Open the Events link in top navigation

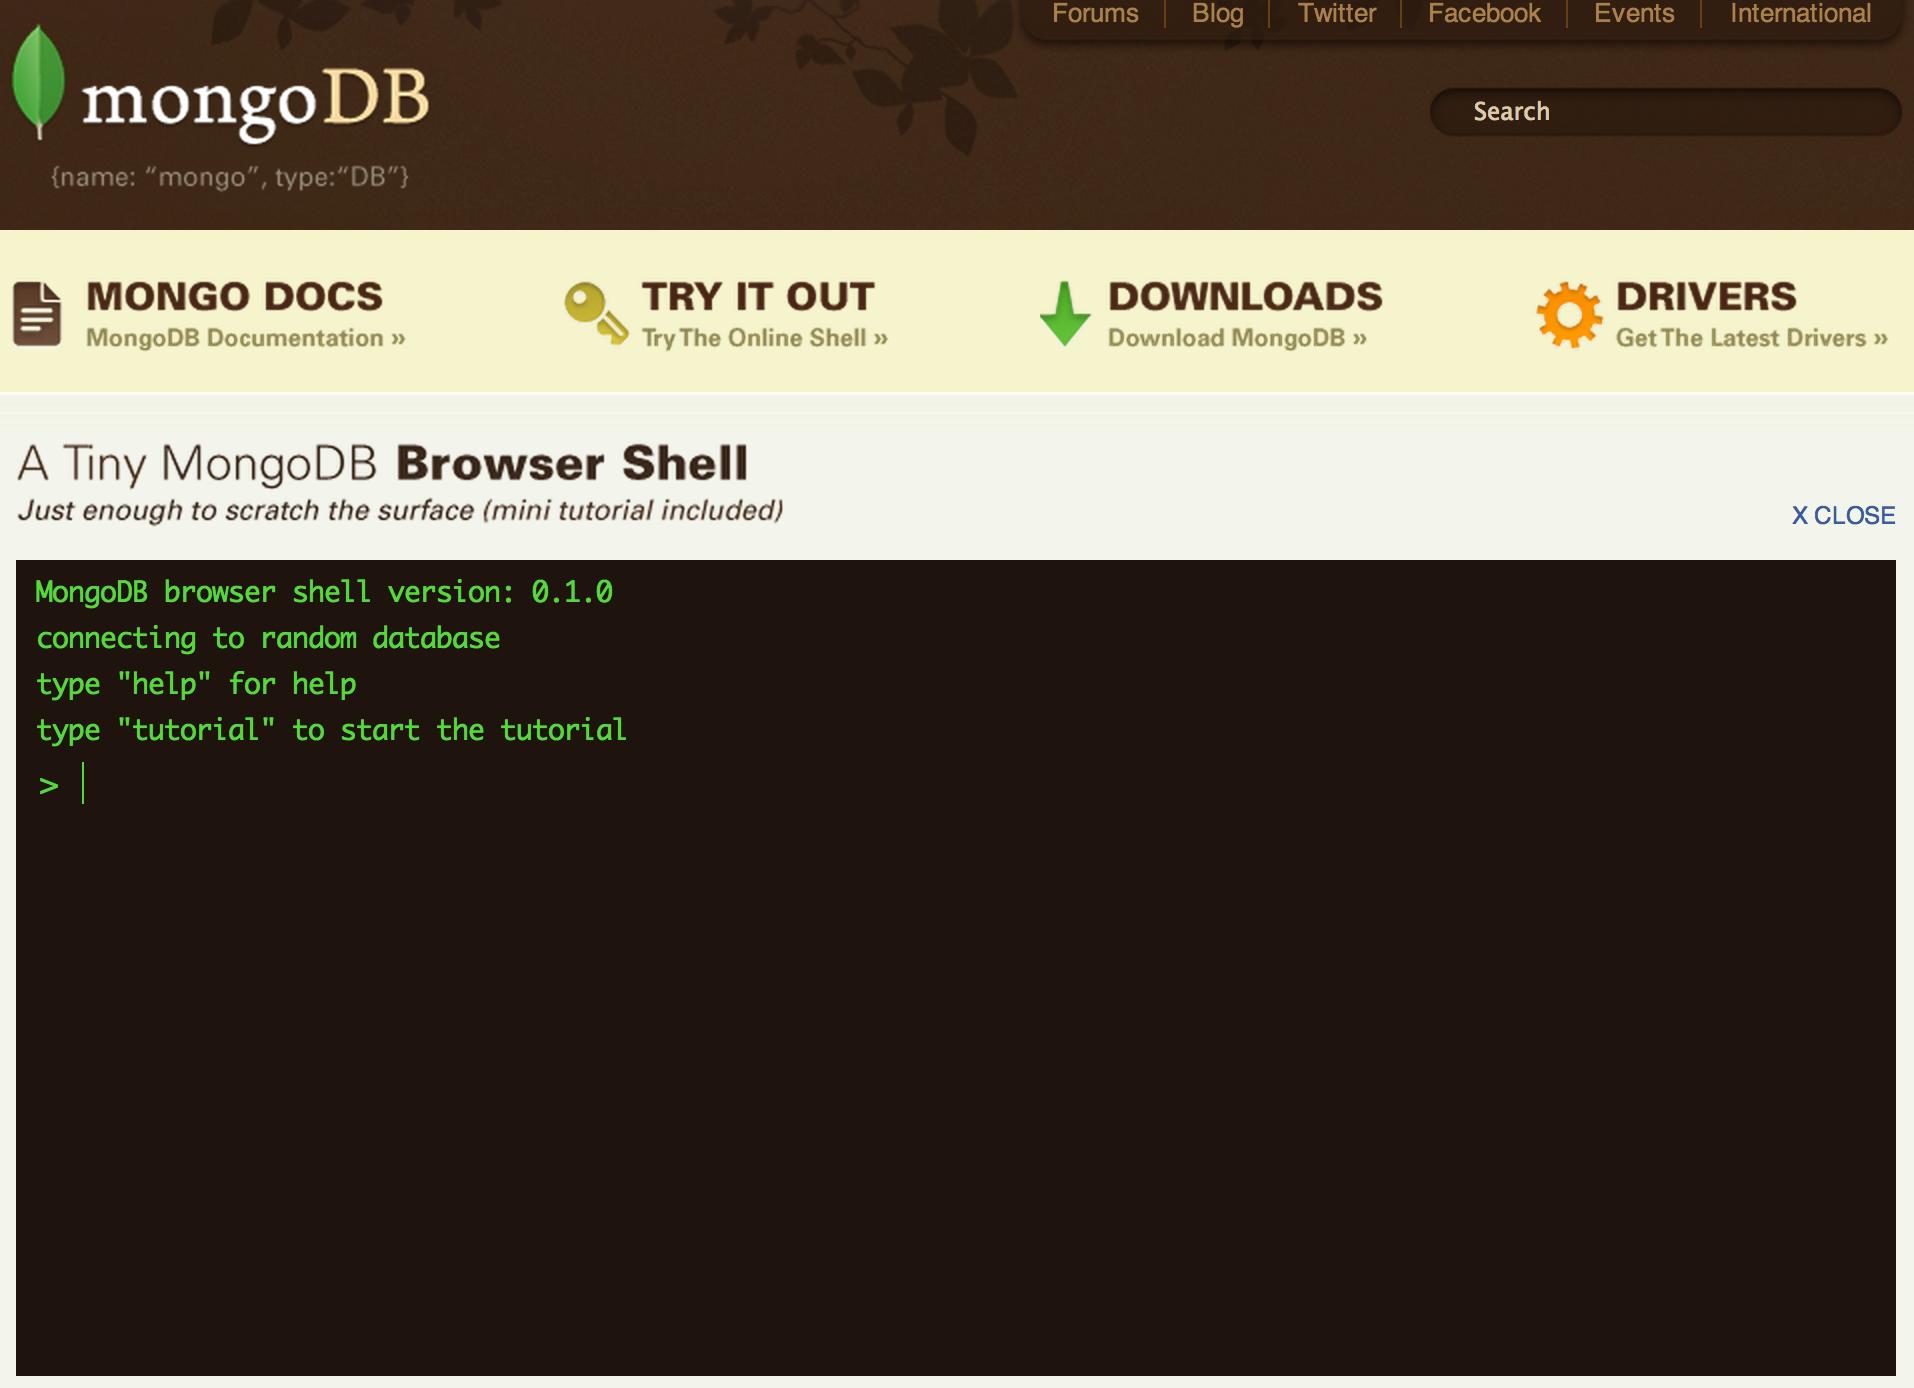click(1634, 14)
